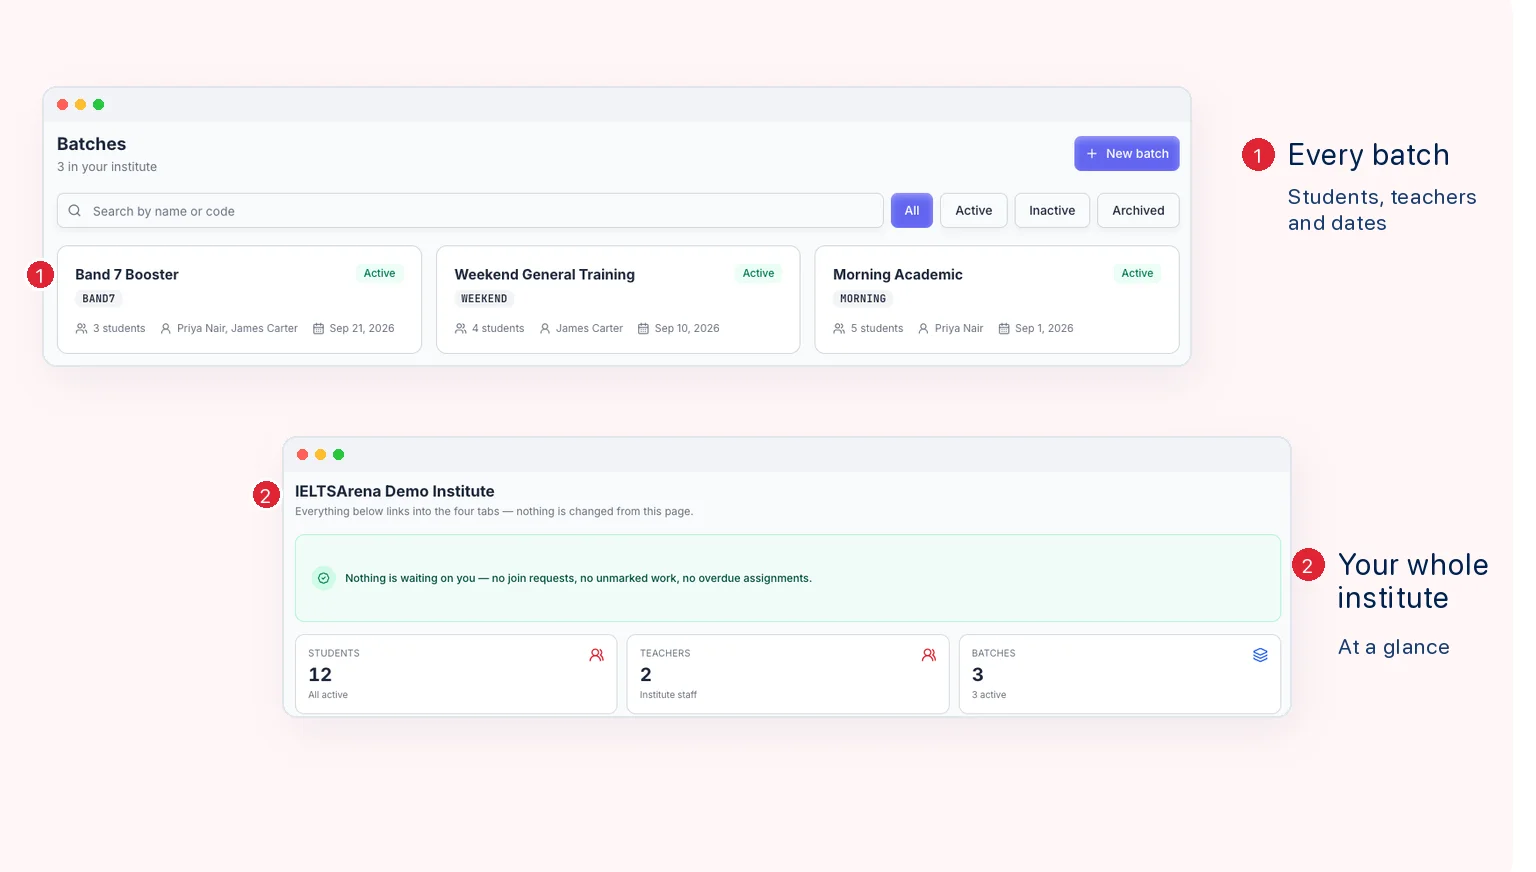Click the New batch button

coord(1127,154)
